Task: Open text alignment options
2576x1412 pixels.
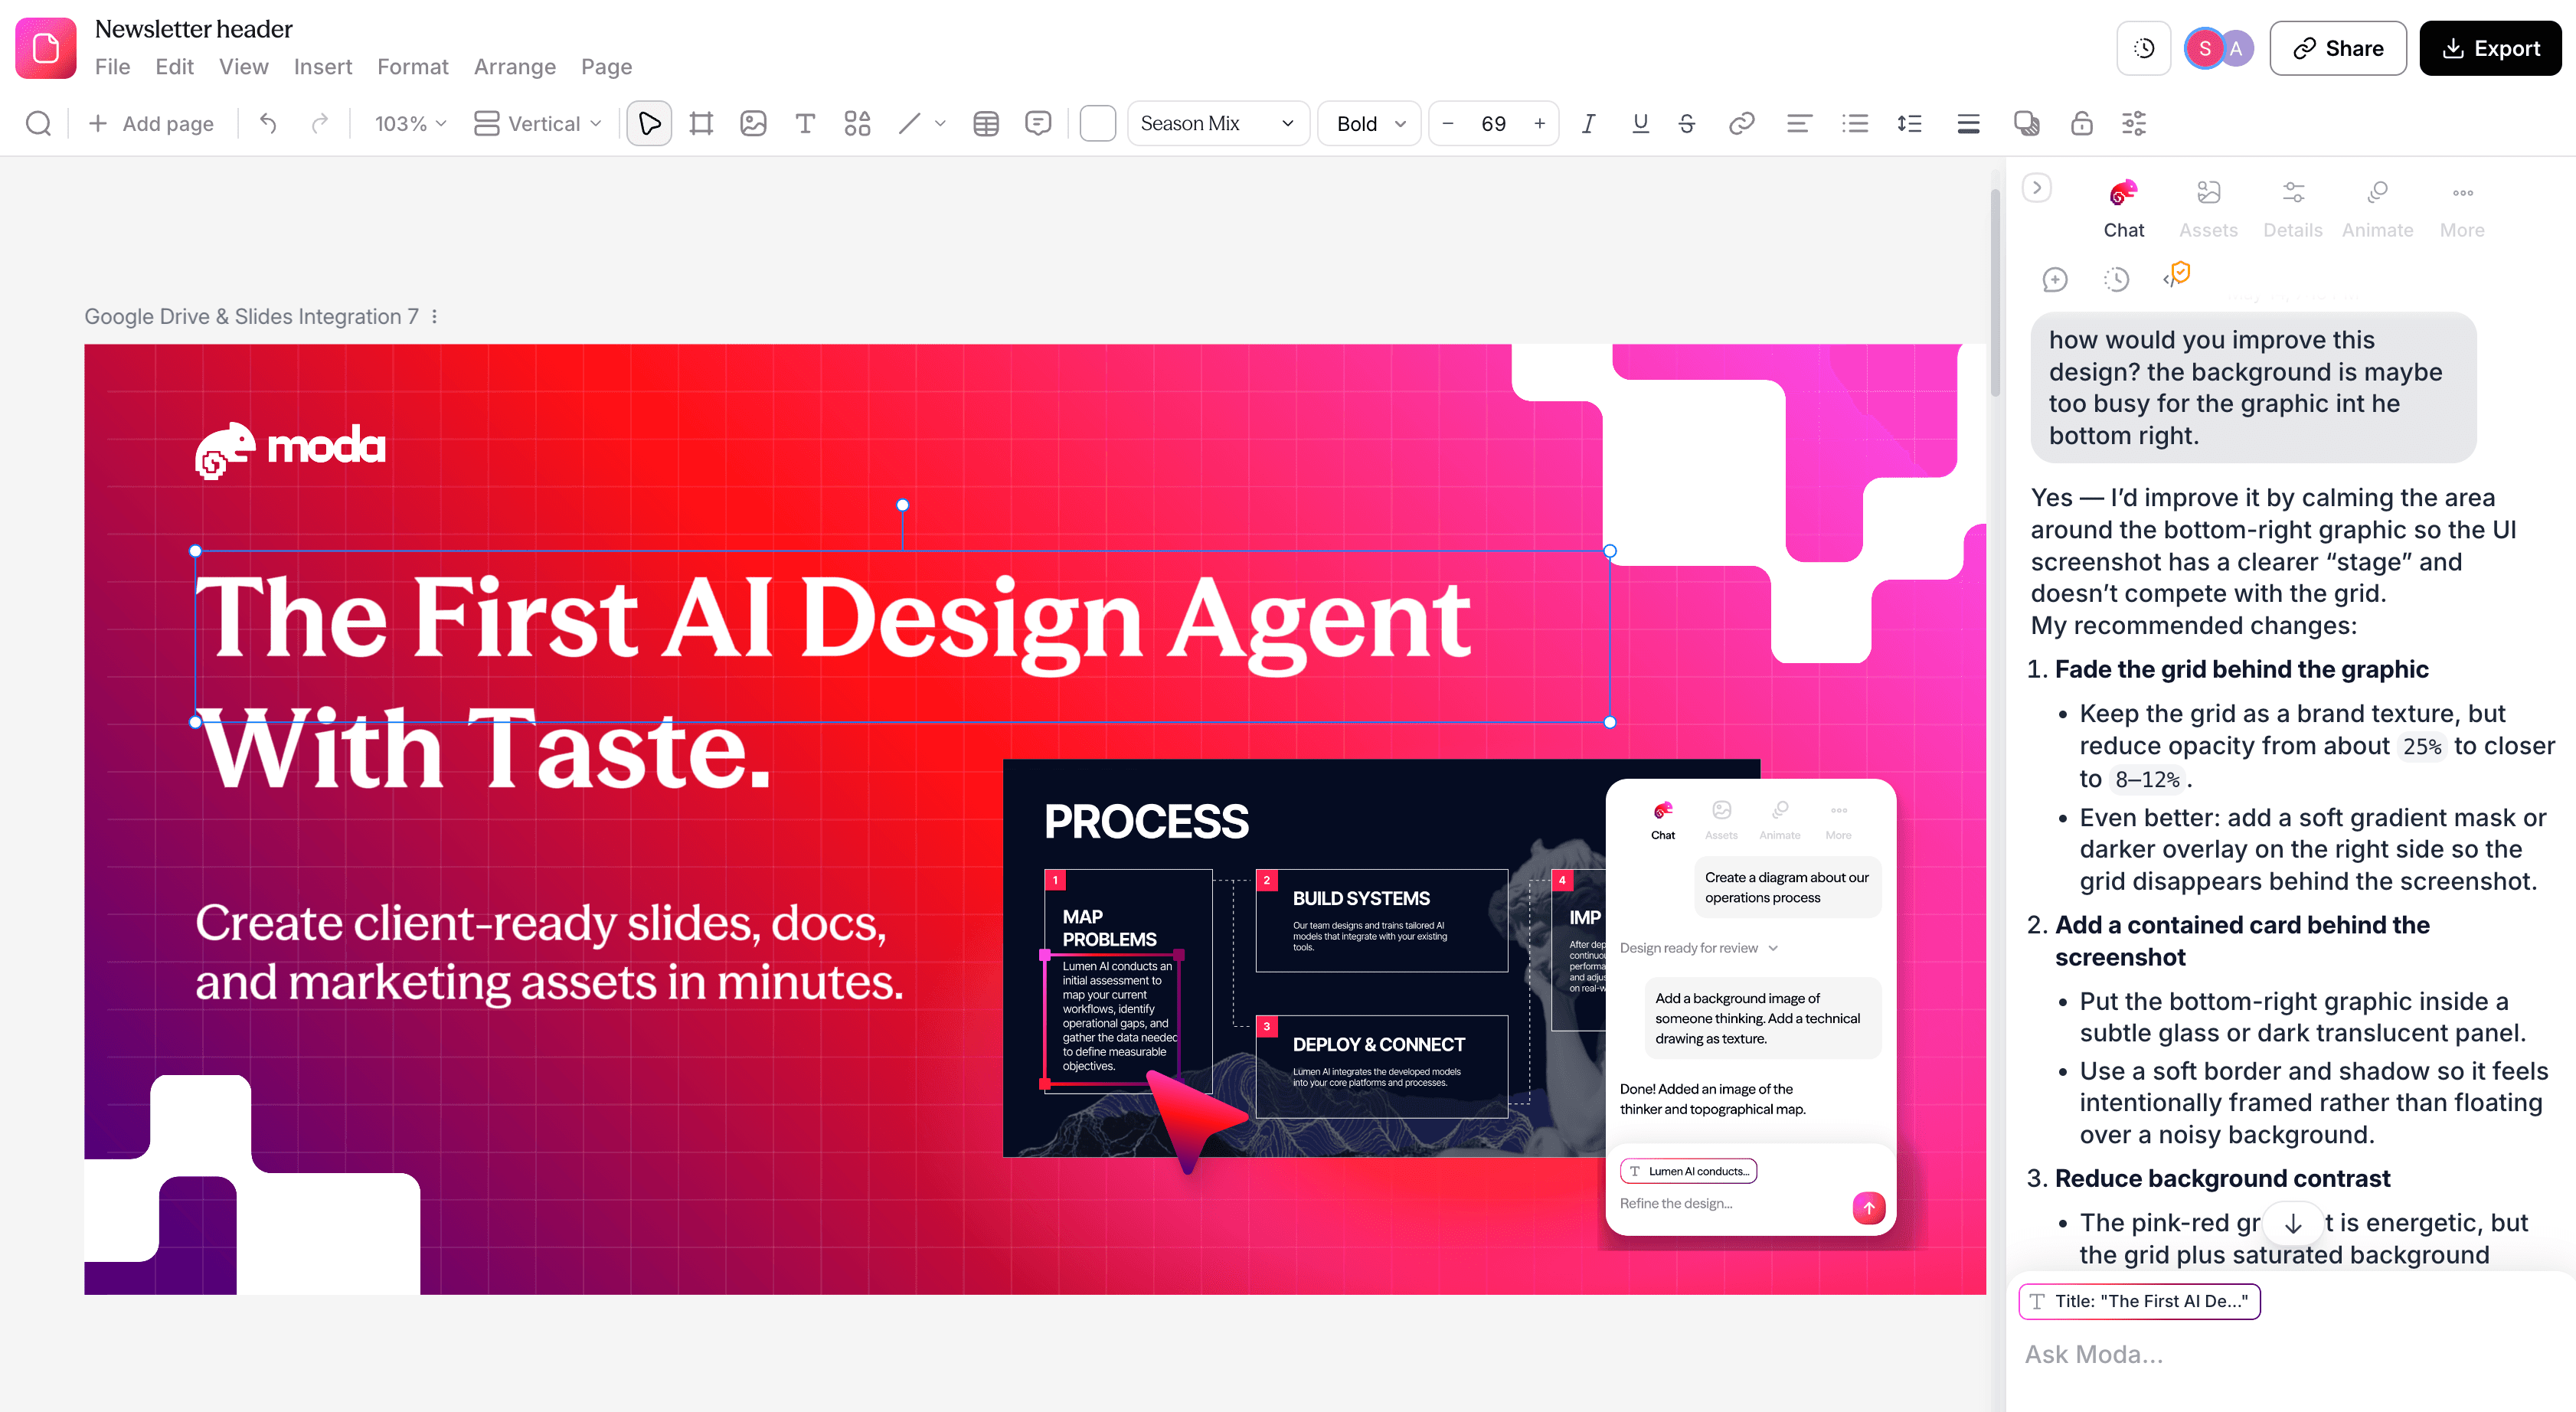Action: point(1799,124)
